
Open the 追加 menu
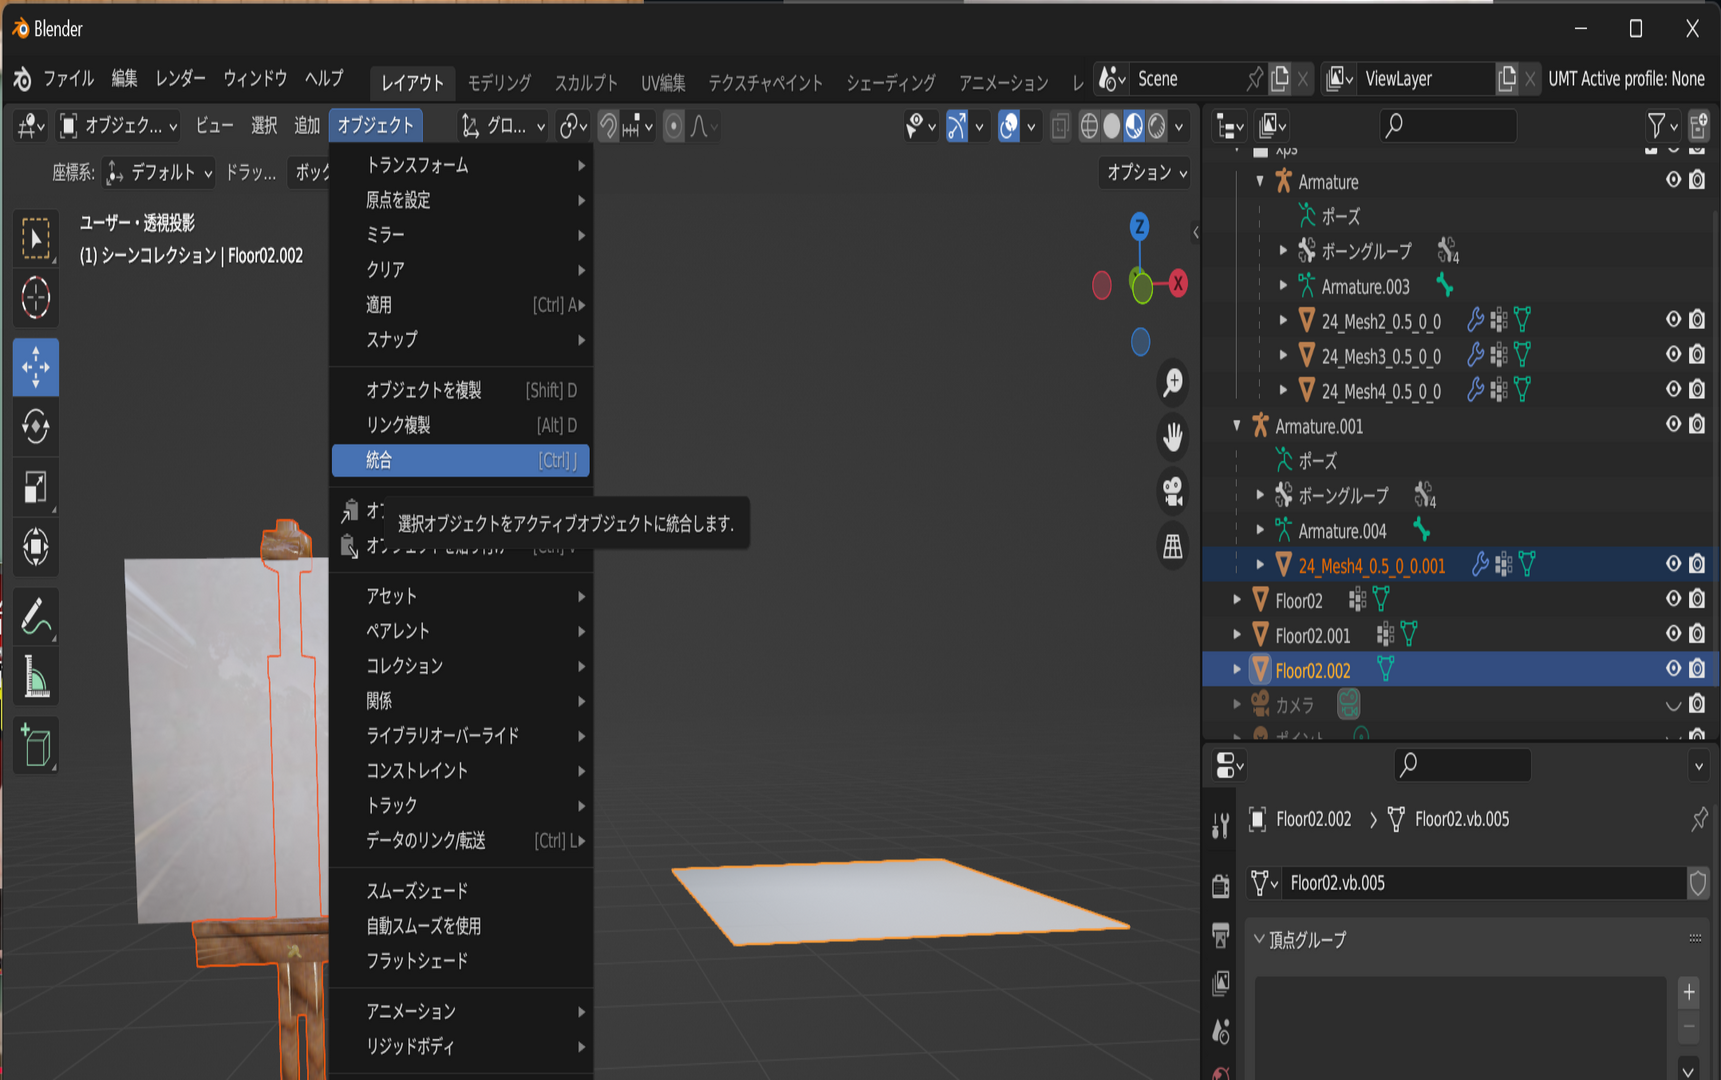coord(306,125)
